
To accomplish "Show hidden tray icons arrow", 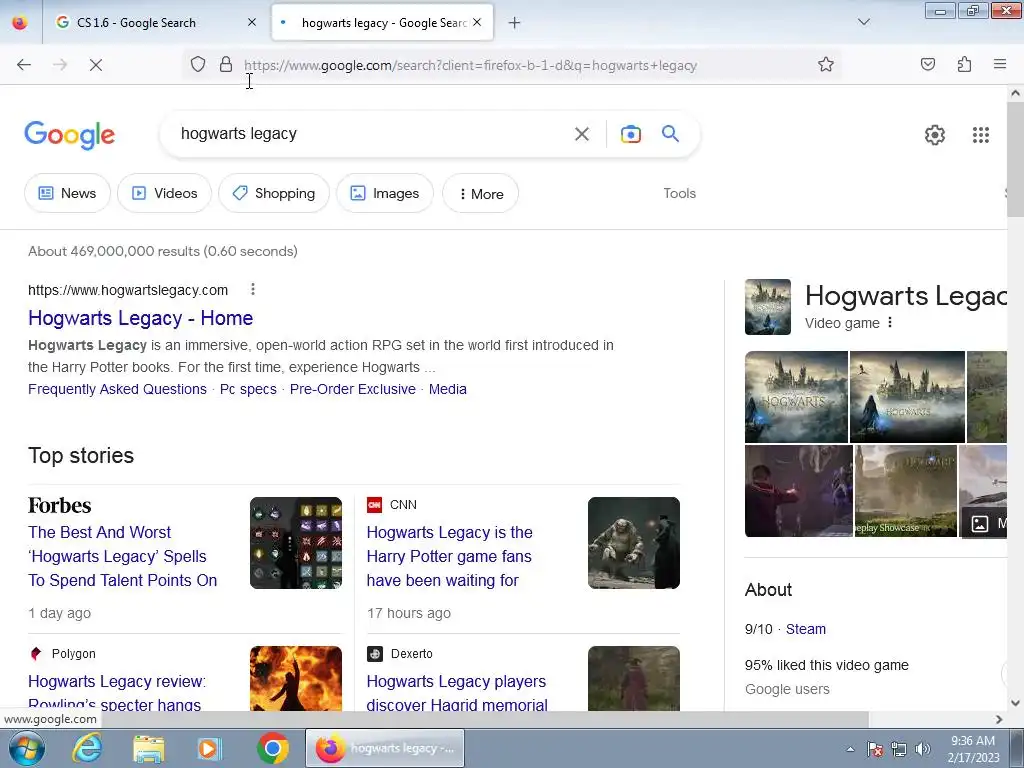I will [850, 749].
